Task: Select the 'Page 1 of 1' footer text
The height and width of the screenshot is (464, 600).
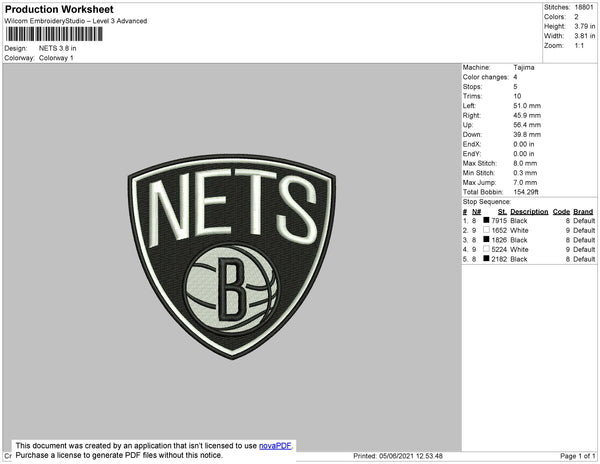Action: 577,456
